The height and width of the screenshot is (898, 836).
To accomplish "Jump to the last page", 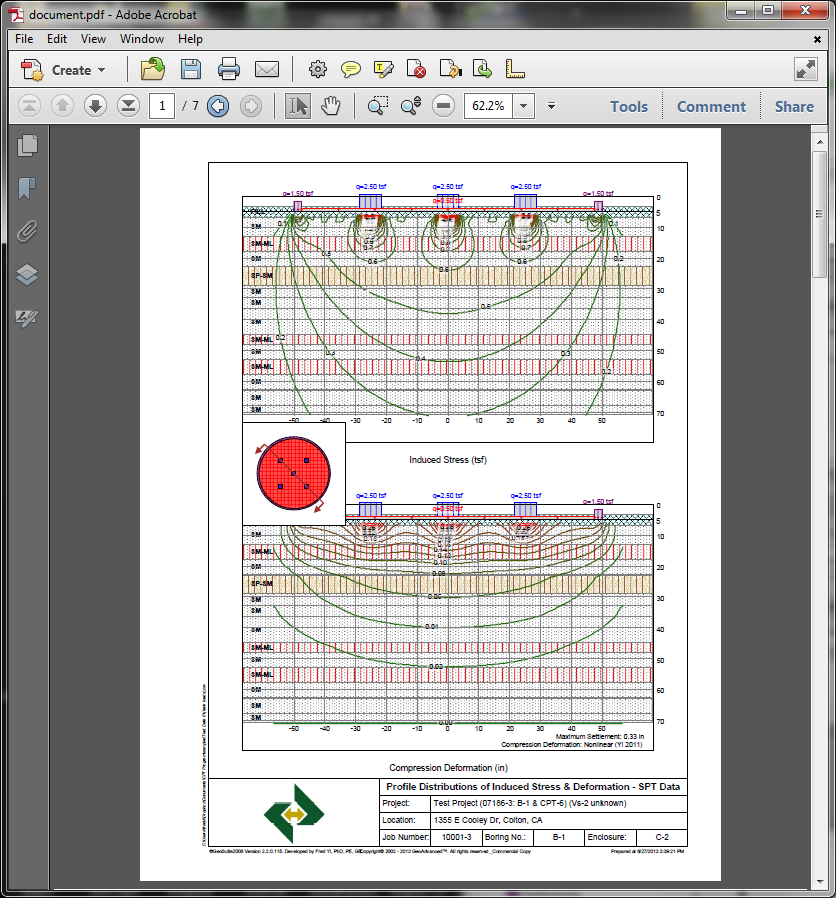I will [x=128, y=106].
